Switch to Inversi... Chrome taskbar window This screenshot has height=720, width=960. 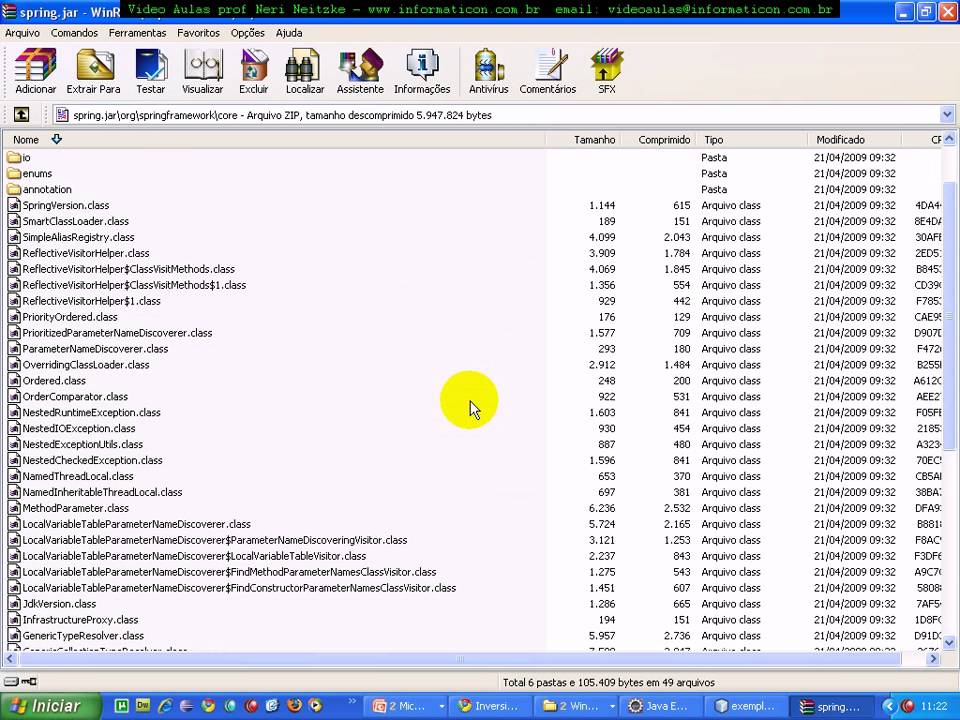pos(488,706)
